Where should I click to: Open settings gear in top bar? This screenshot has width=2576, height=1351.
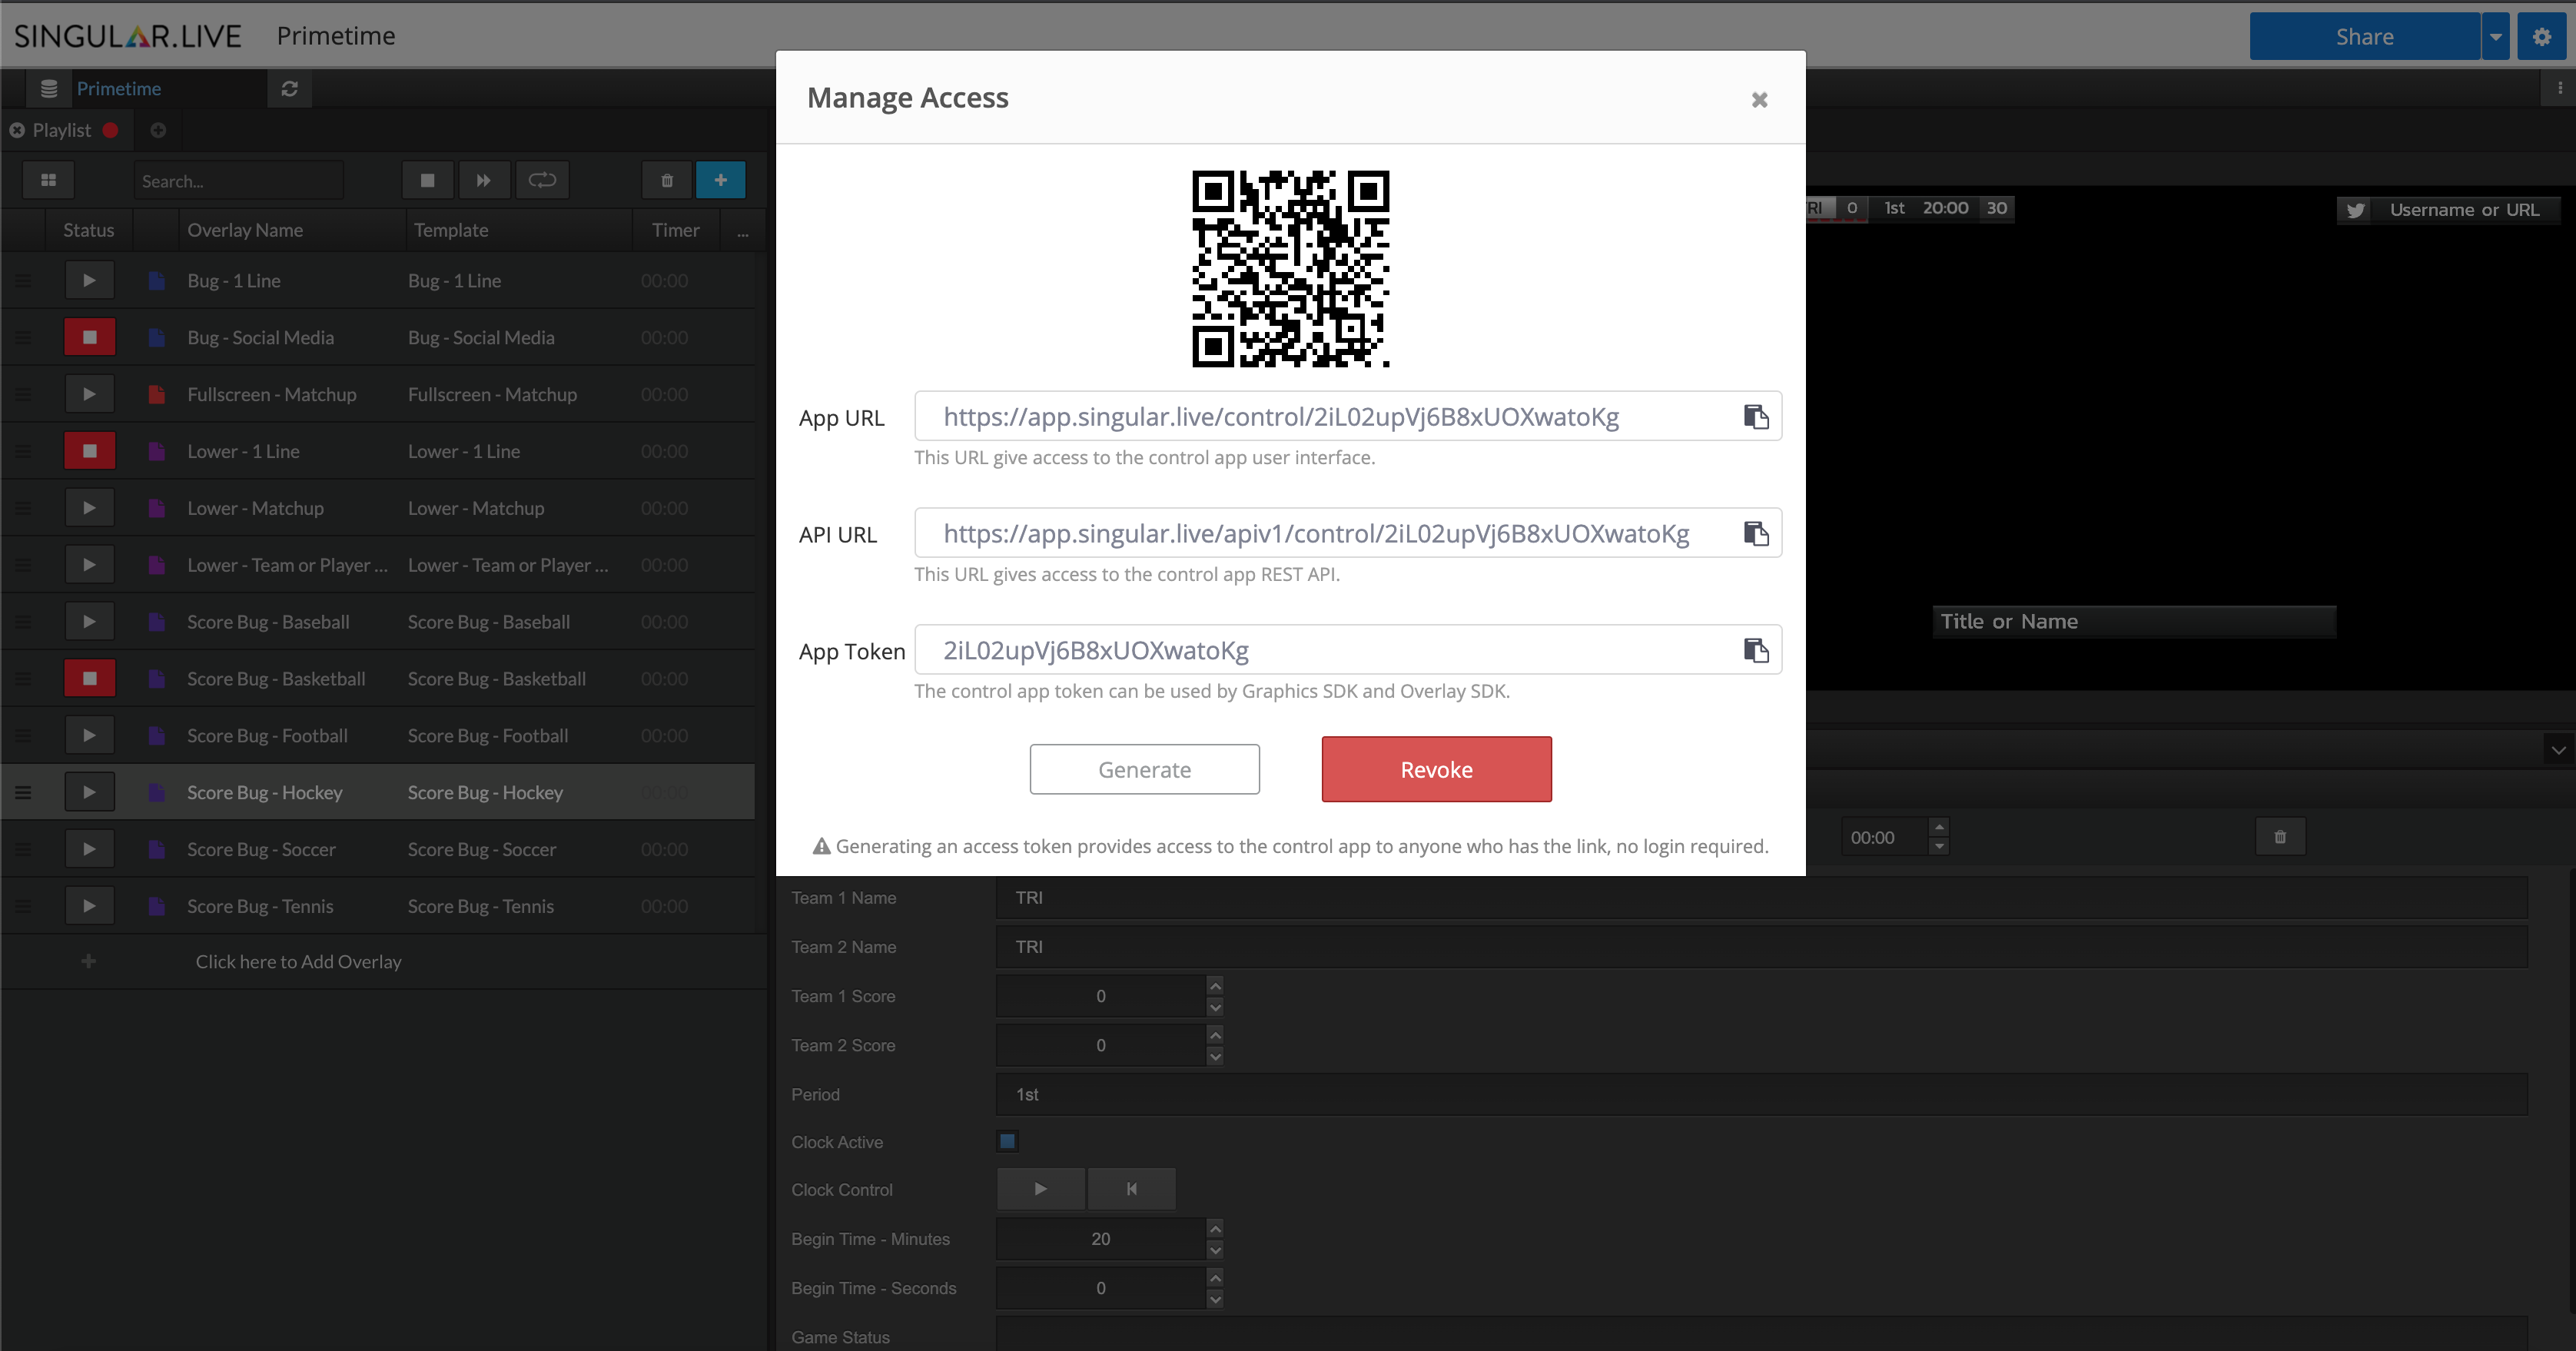(2541, 37)
